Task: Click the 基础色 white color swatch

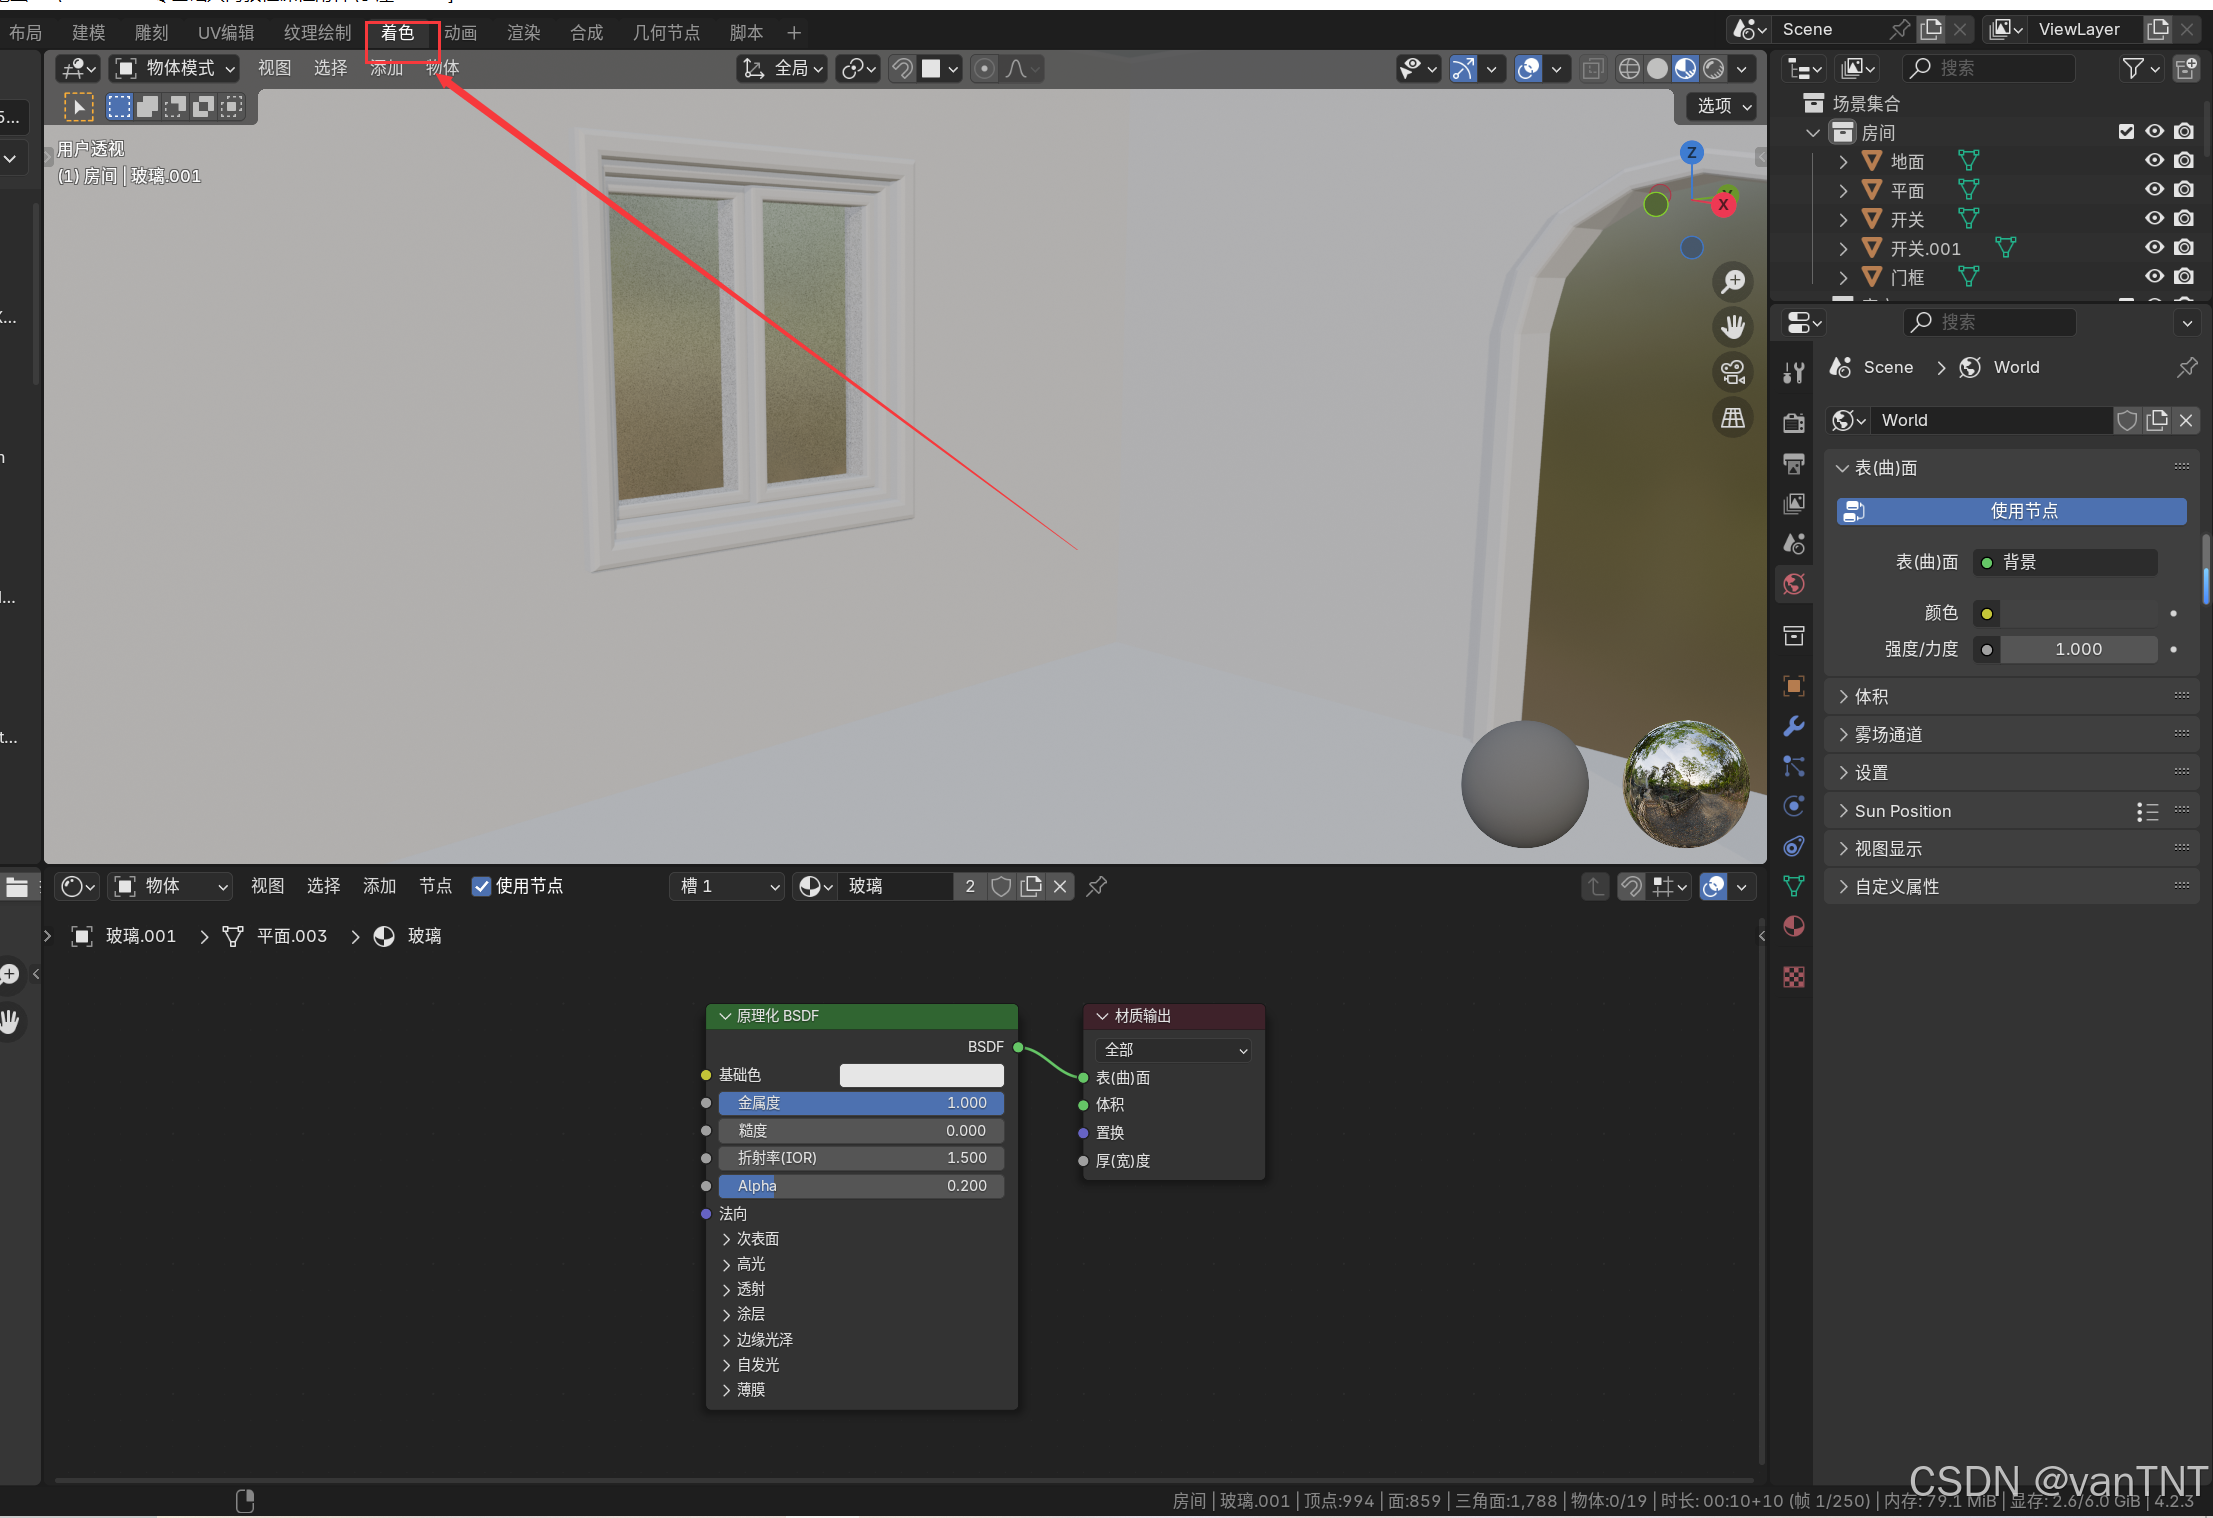Action: [x=921, y=1075]
